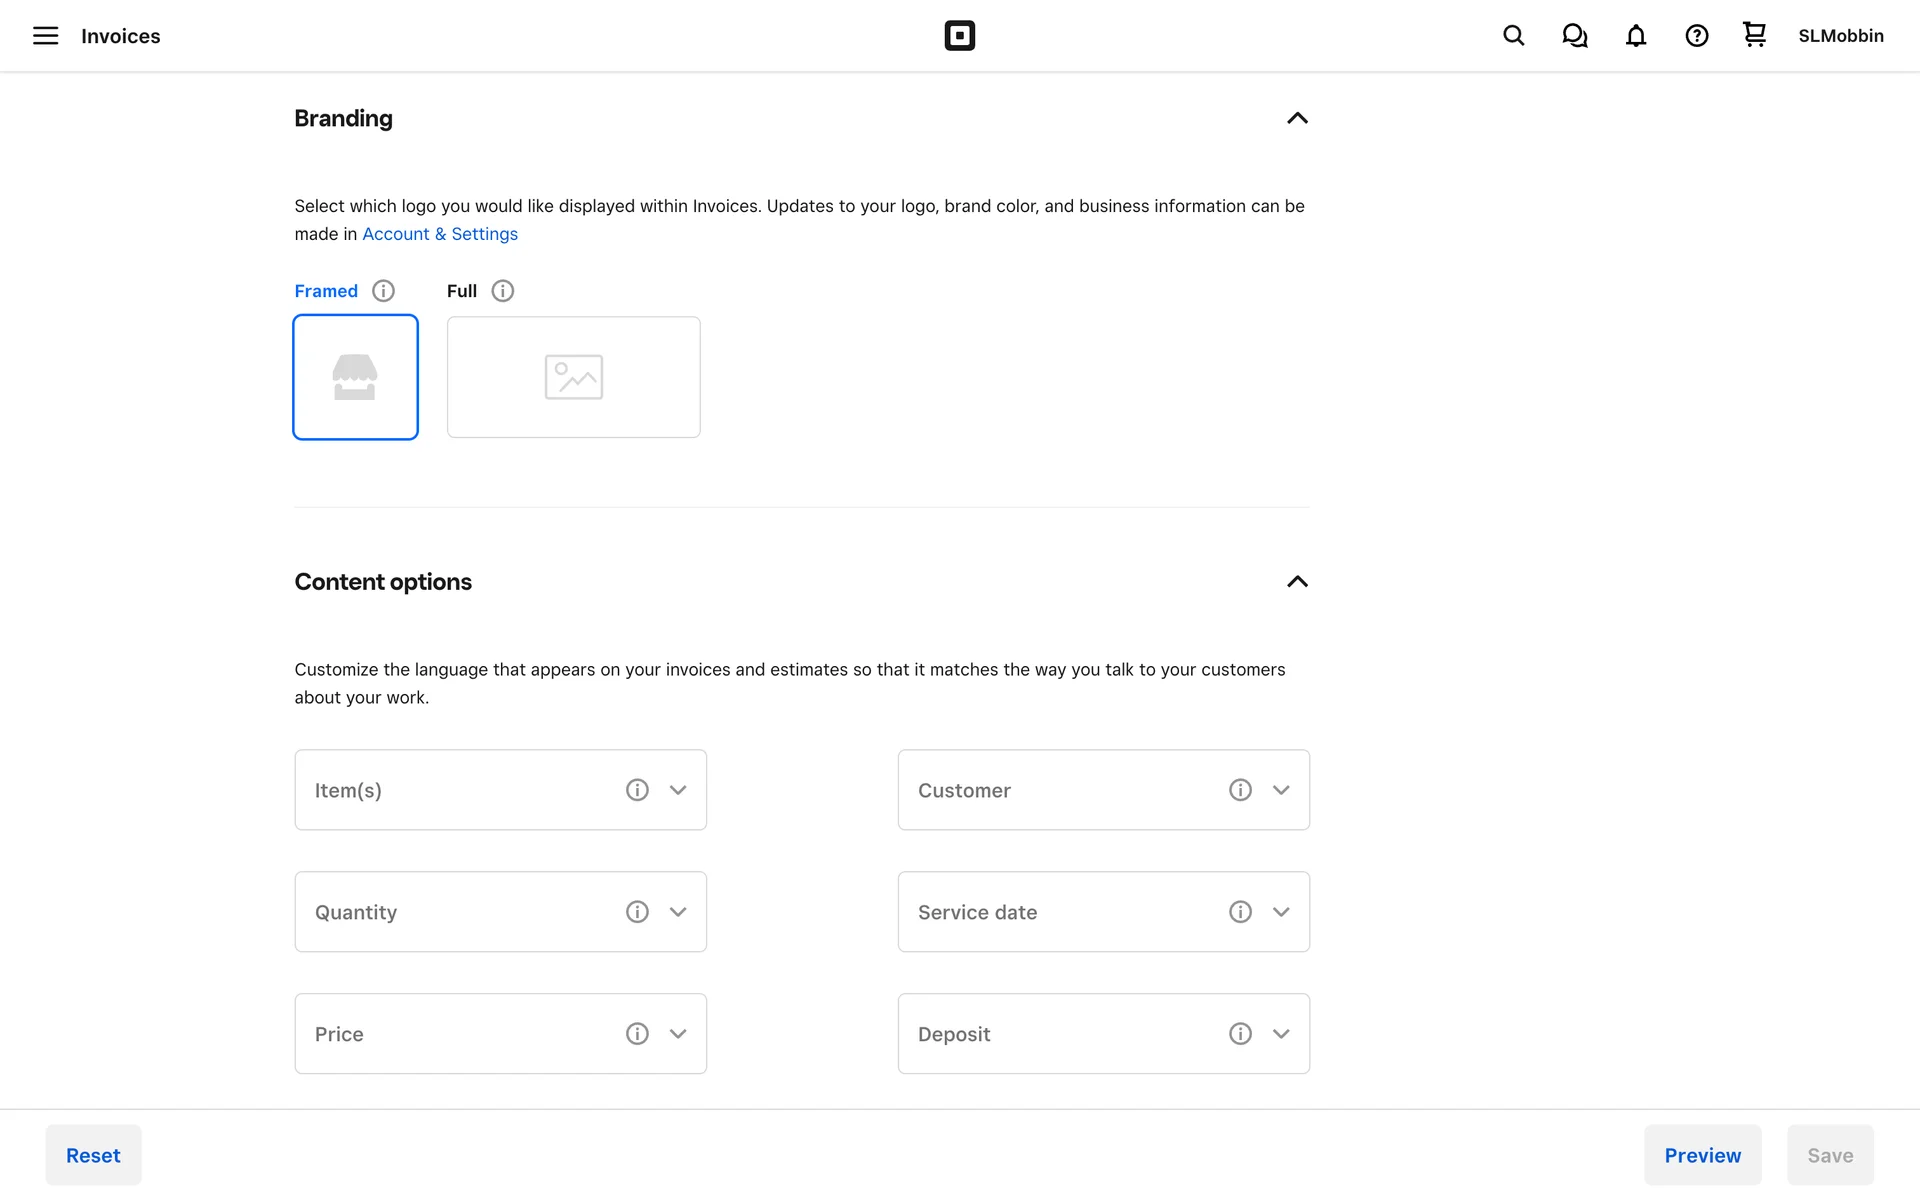Screen dimensions: 1920x1200
Task: Click the help question mark icon
Action: coord(1696,36)
